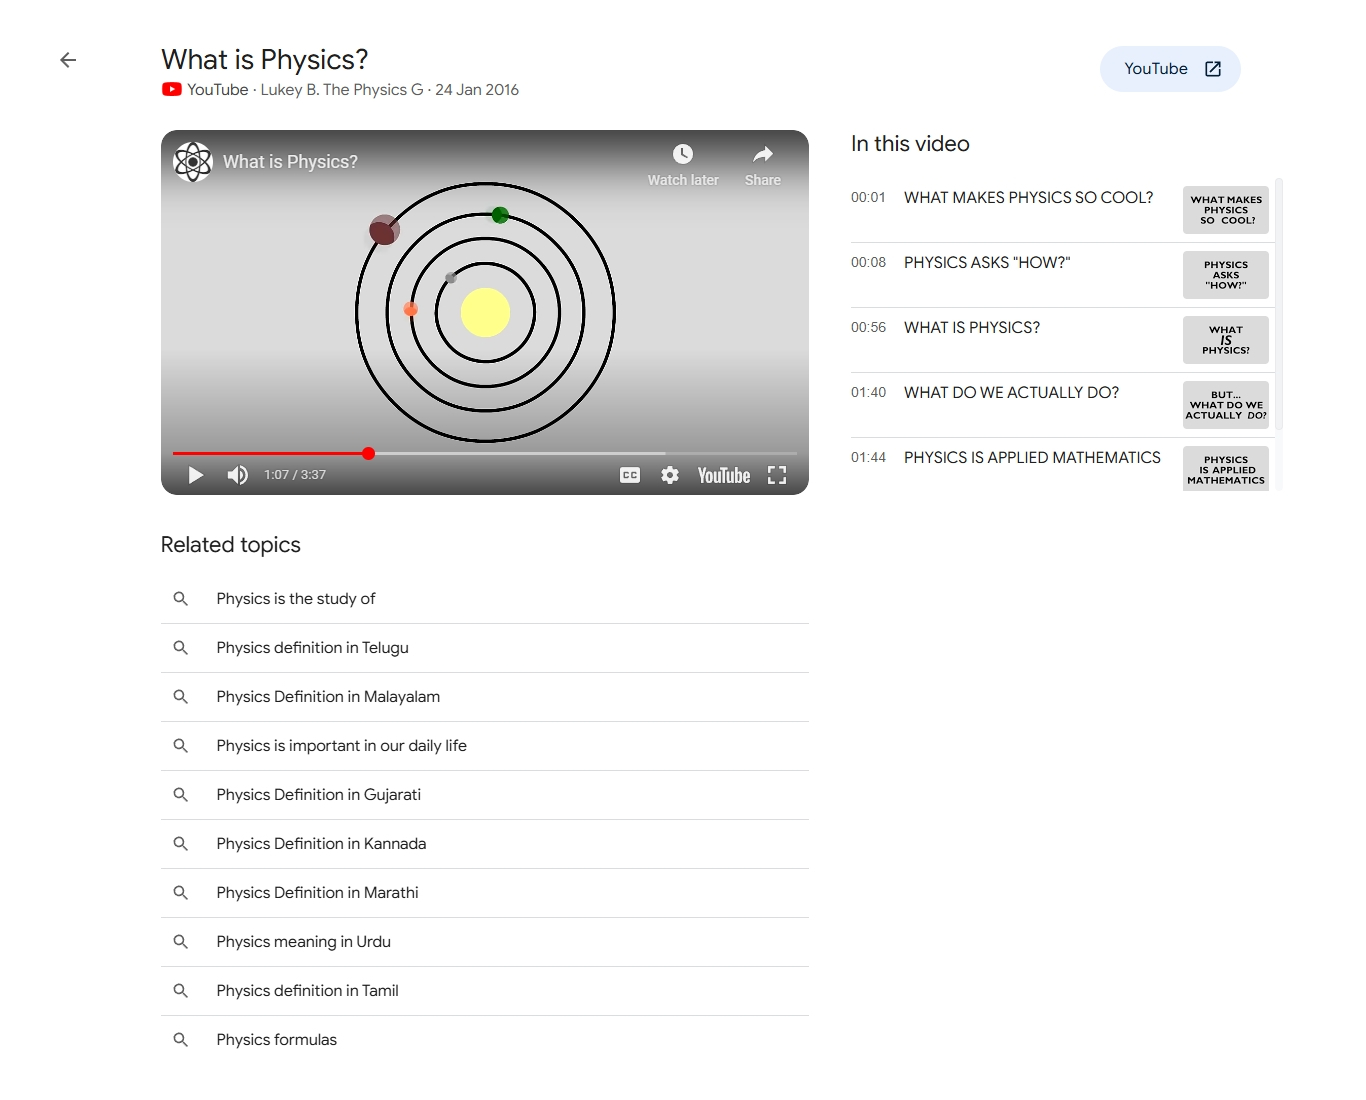Click search icon beside 'Physics meaning in Urdu'
The width and height of the screenshot is (1366, 1100).
click(181, 942)
